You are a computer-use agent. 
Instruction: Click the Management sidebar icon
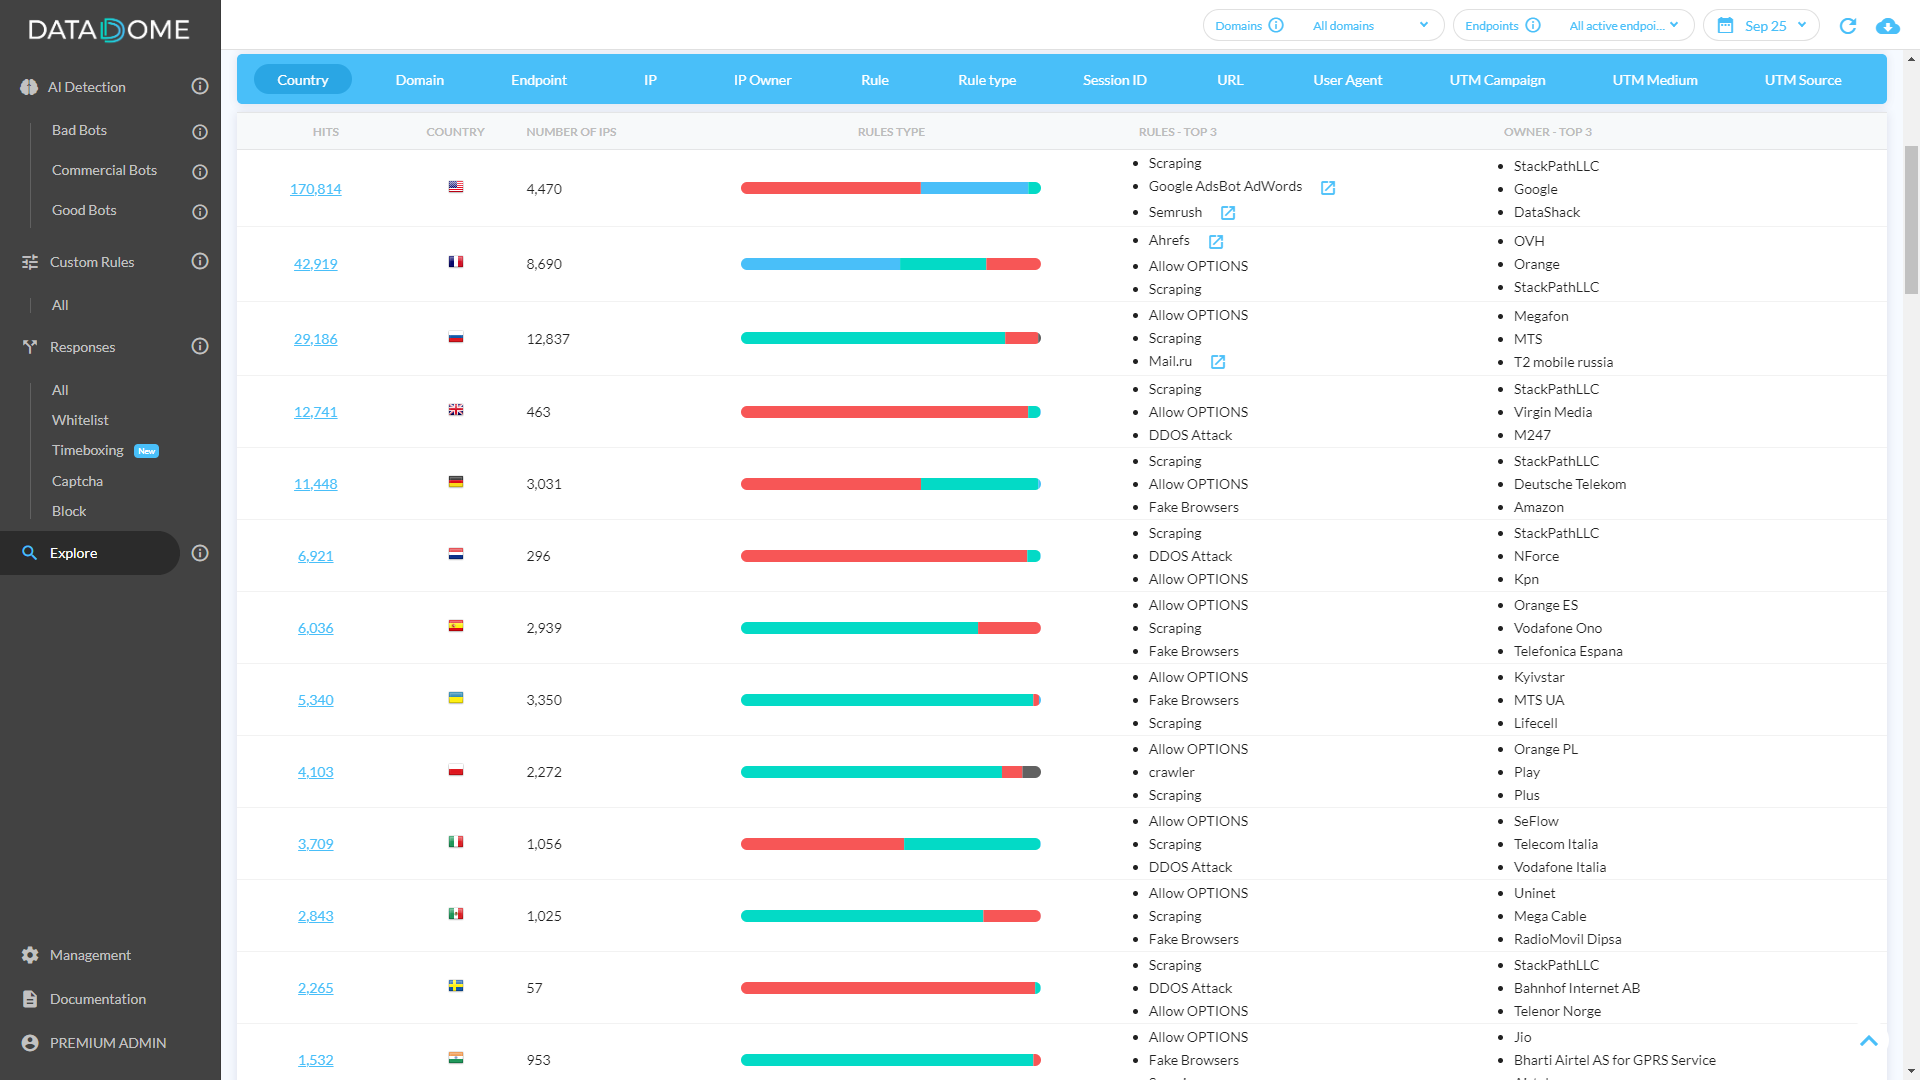point(29,955)
